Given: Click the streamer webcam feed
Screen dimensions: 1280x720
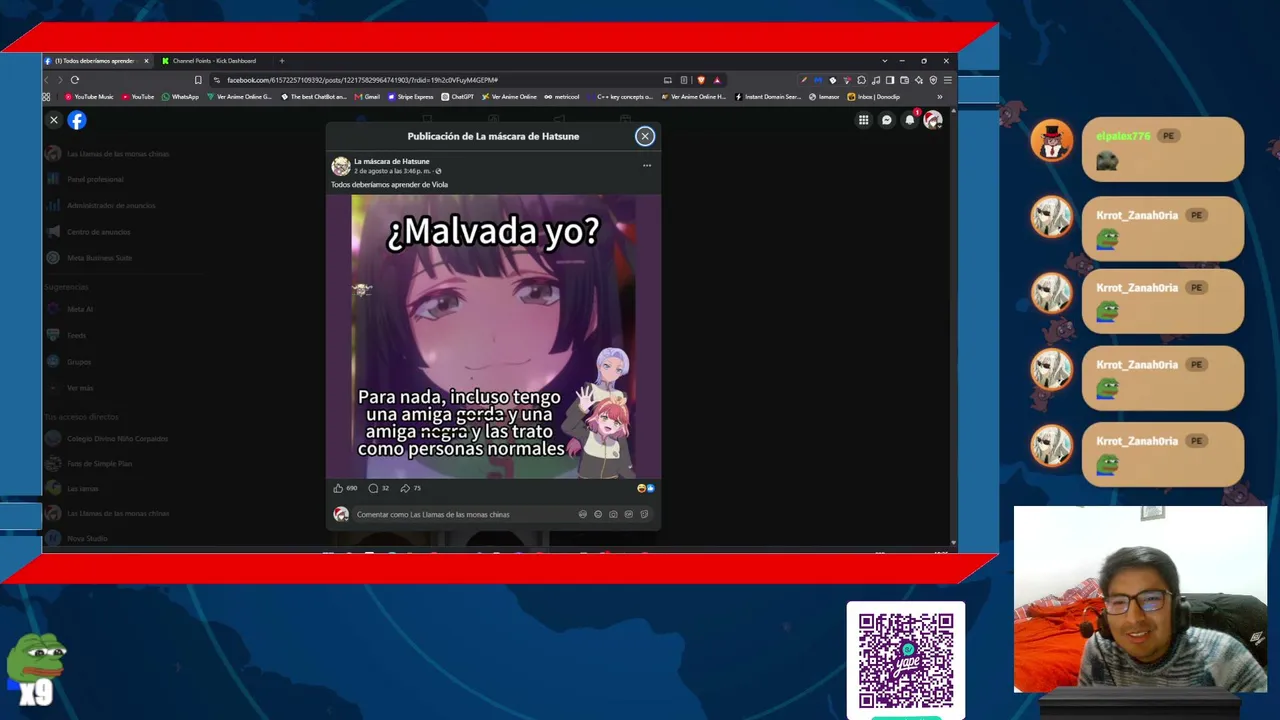Looking at the screenshot, I should click(1140, 599).
